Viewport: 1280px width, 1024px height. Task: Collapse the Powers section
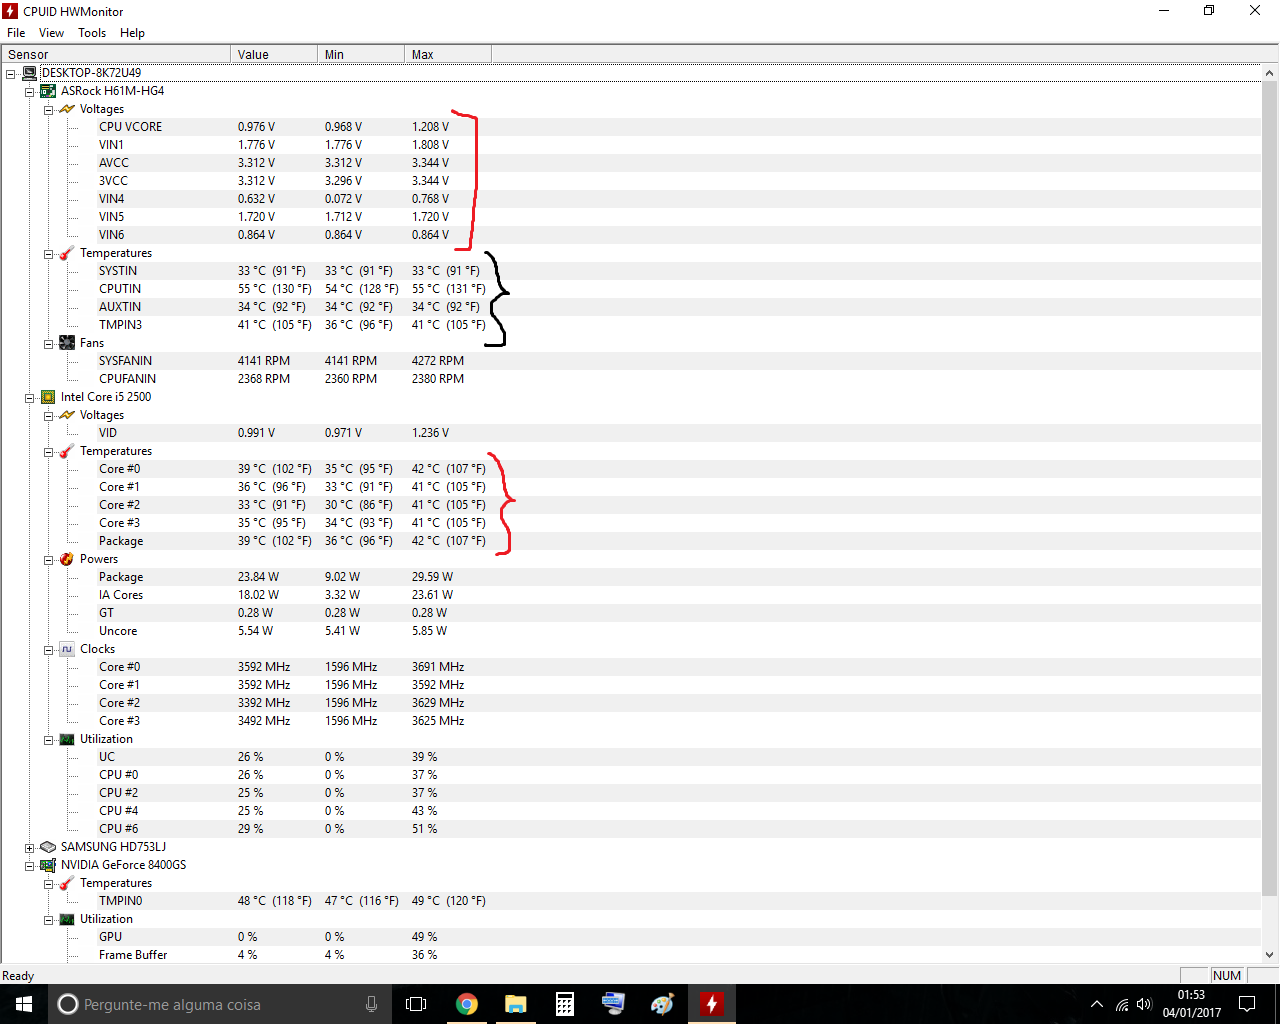pyautogui.click(x=48, y=560)
